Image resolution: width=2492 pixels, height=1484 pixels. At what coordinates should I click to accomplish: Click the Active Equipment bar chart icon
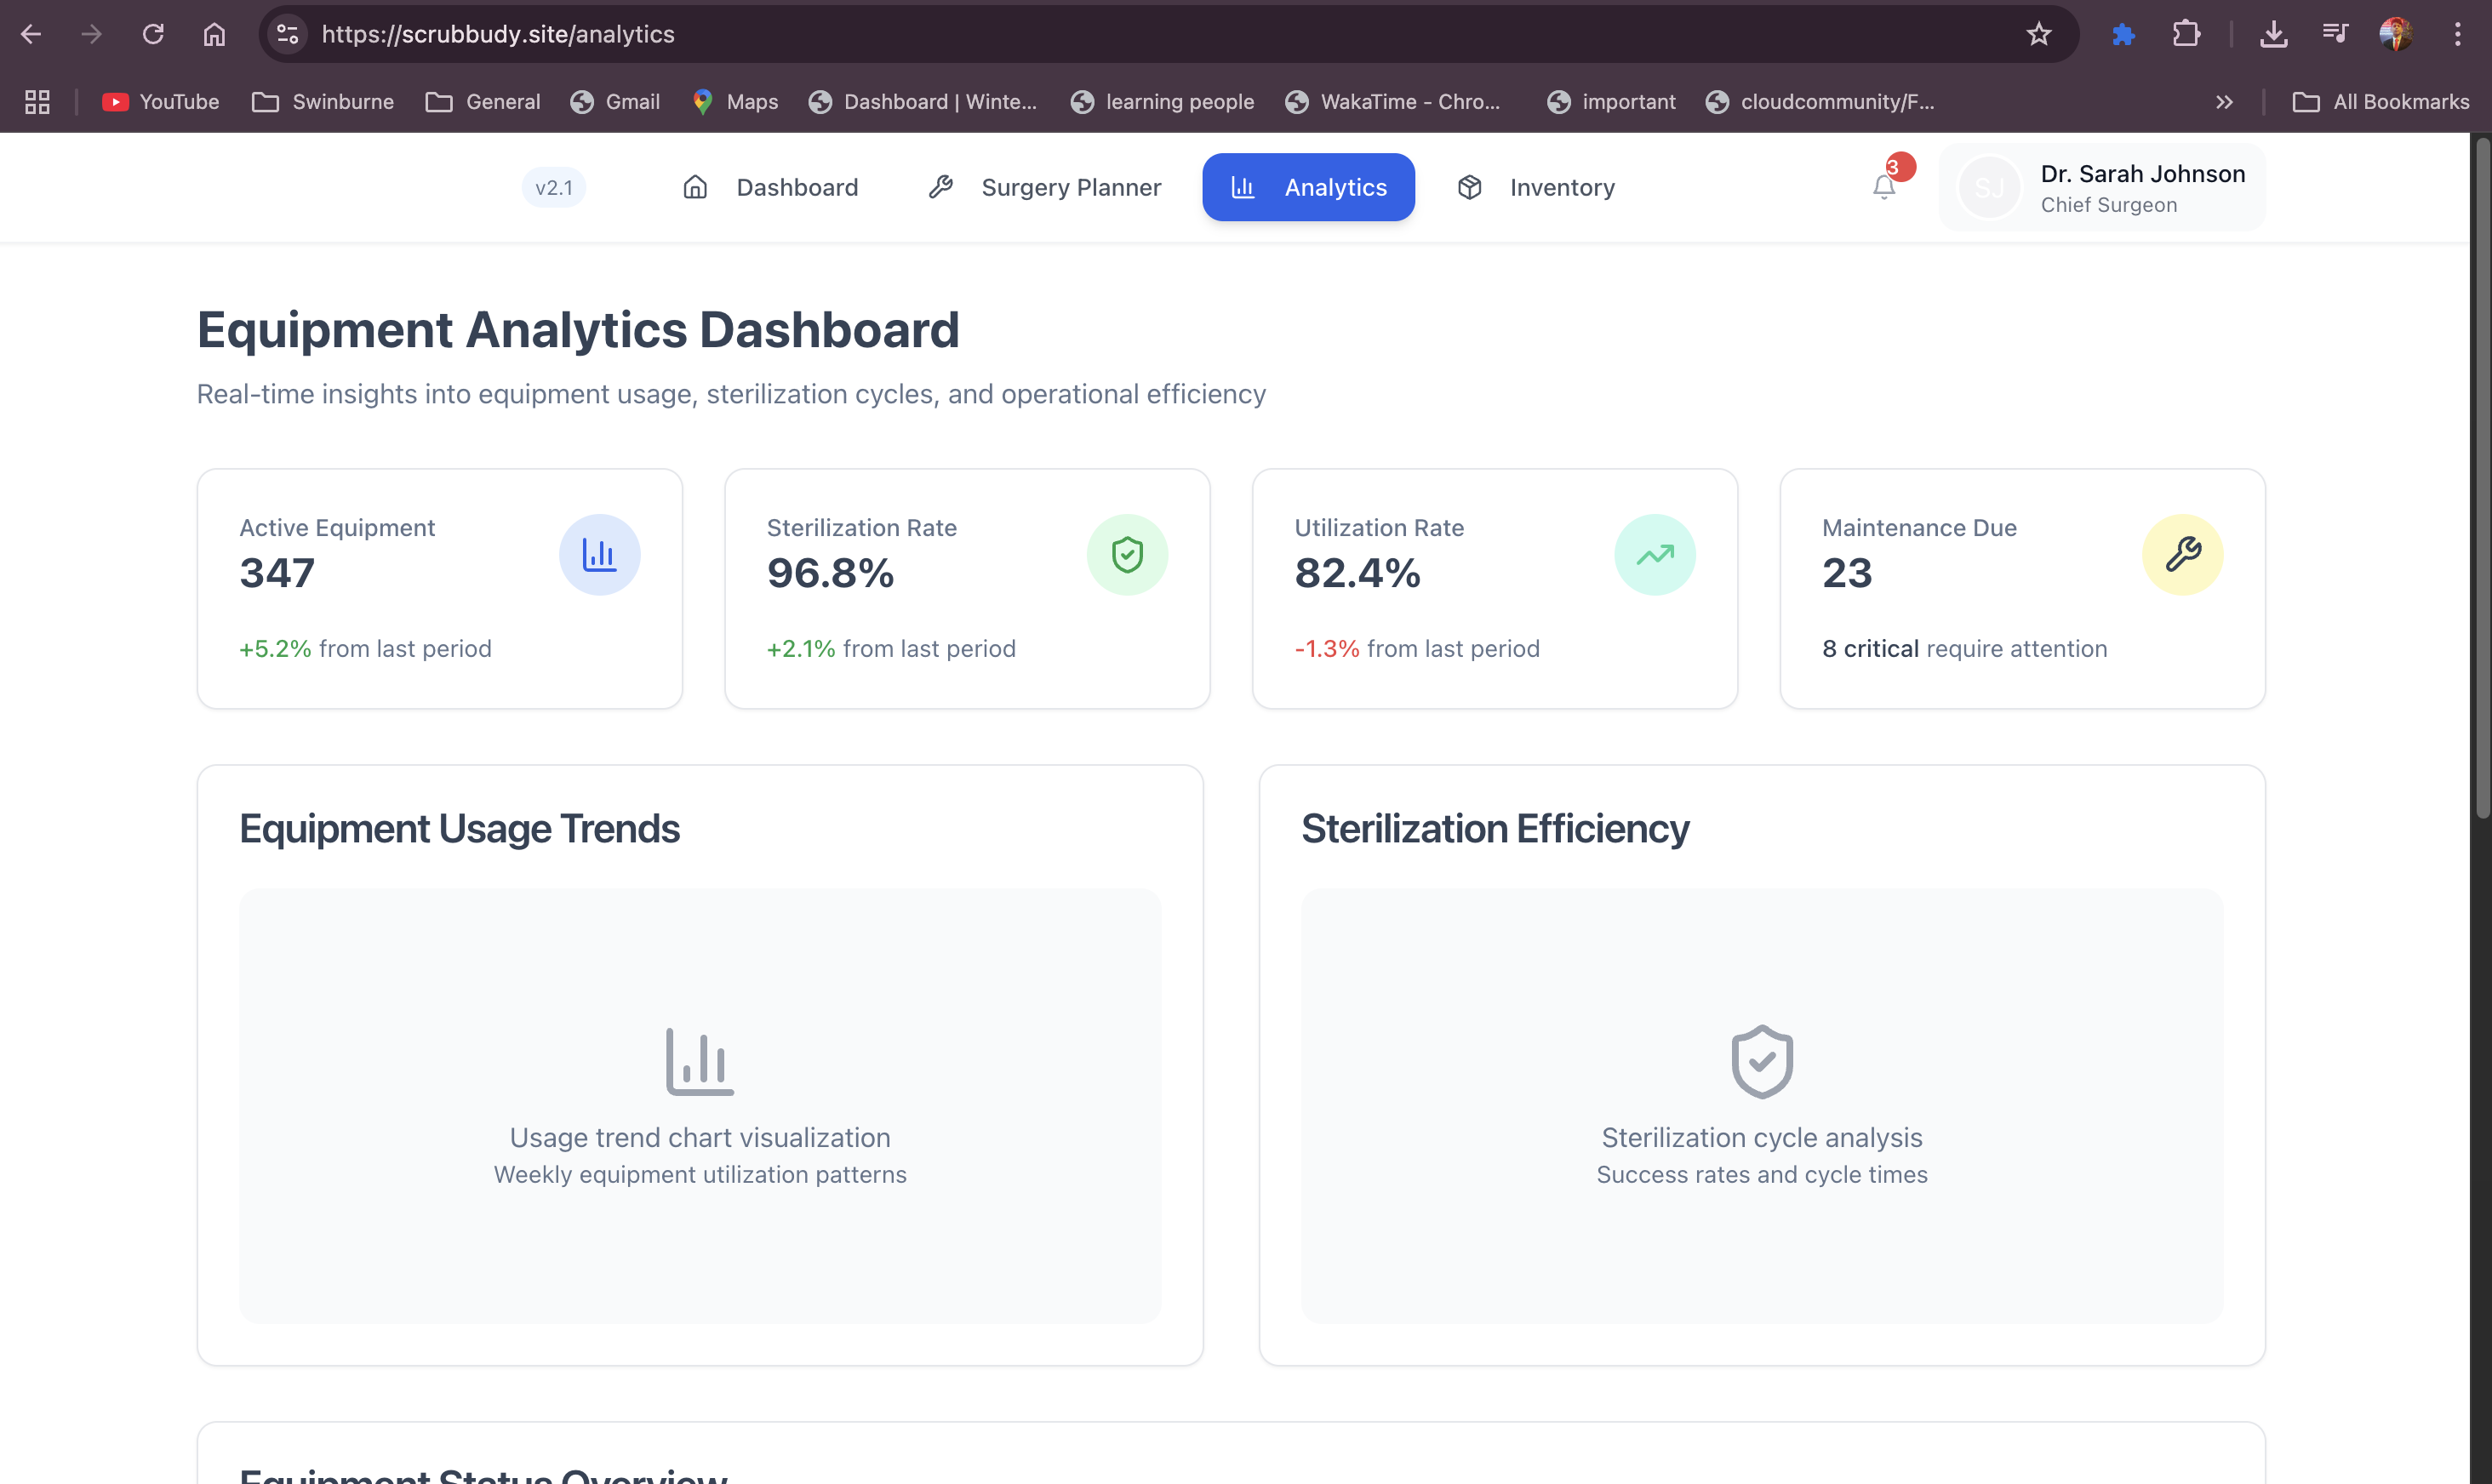click(599, 555)
